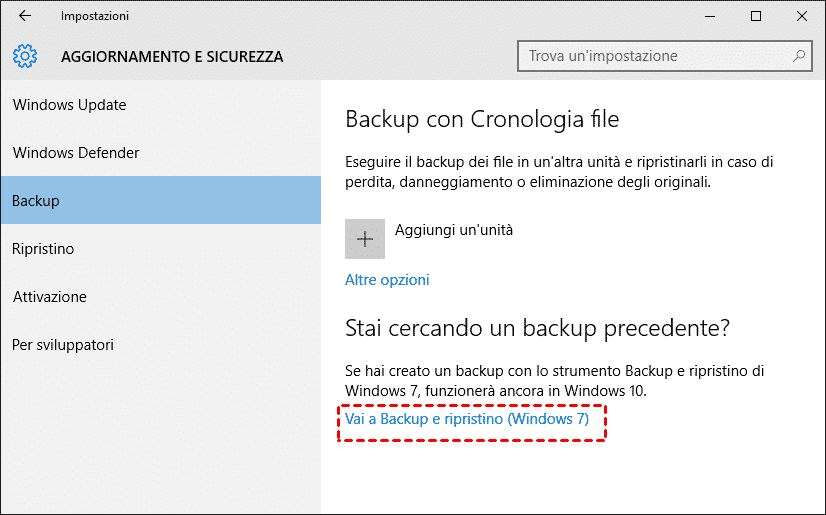Click the 'Impostazioni' window title text
This screenshot has height=515, width=826.
pyautogui.click(x=95, y=16)
